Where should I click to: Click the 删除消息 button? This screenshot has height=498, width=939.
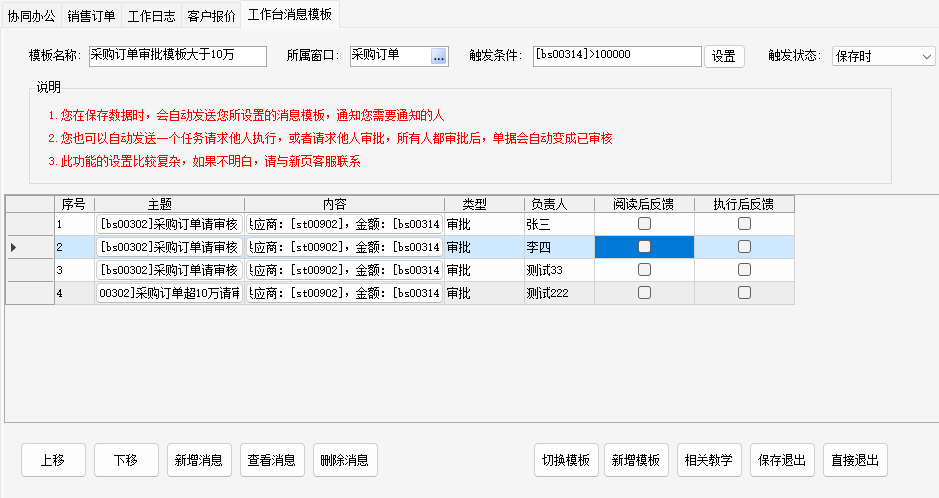tap(345, 460)
